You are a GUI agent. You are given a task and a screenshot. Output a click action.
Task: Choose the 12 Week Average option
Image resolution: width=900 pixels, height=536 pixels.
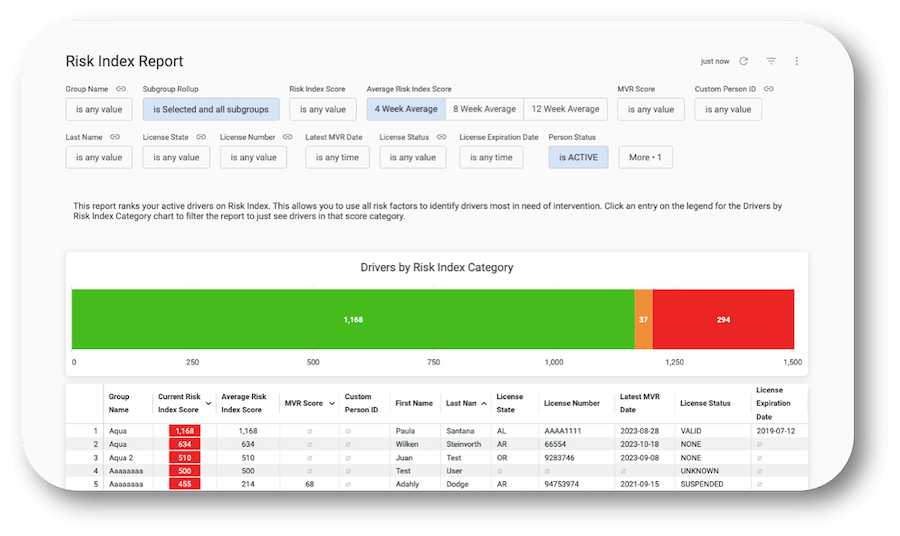pyautogui.click(x=565, y=109)
